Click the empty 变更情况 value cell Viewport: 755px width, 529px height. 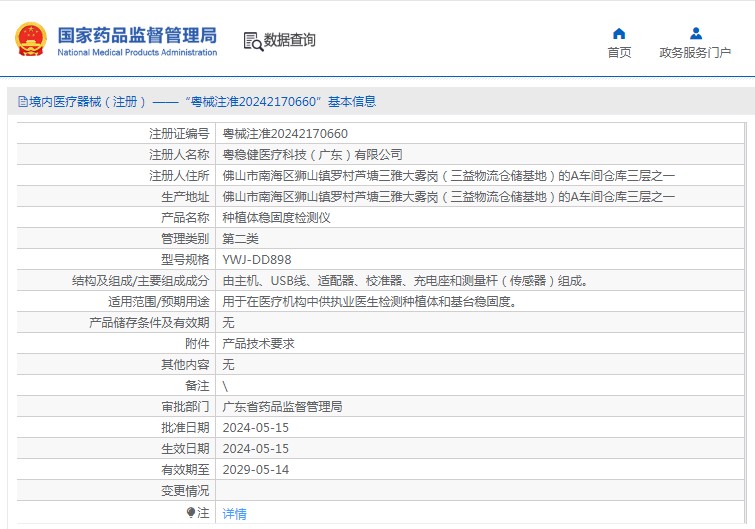coord(480,490)
